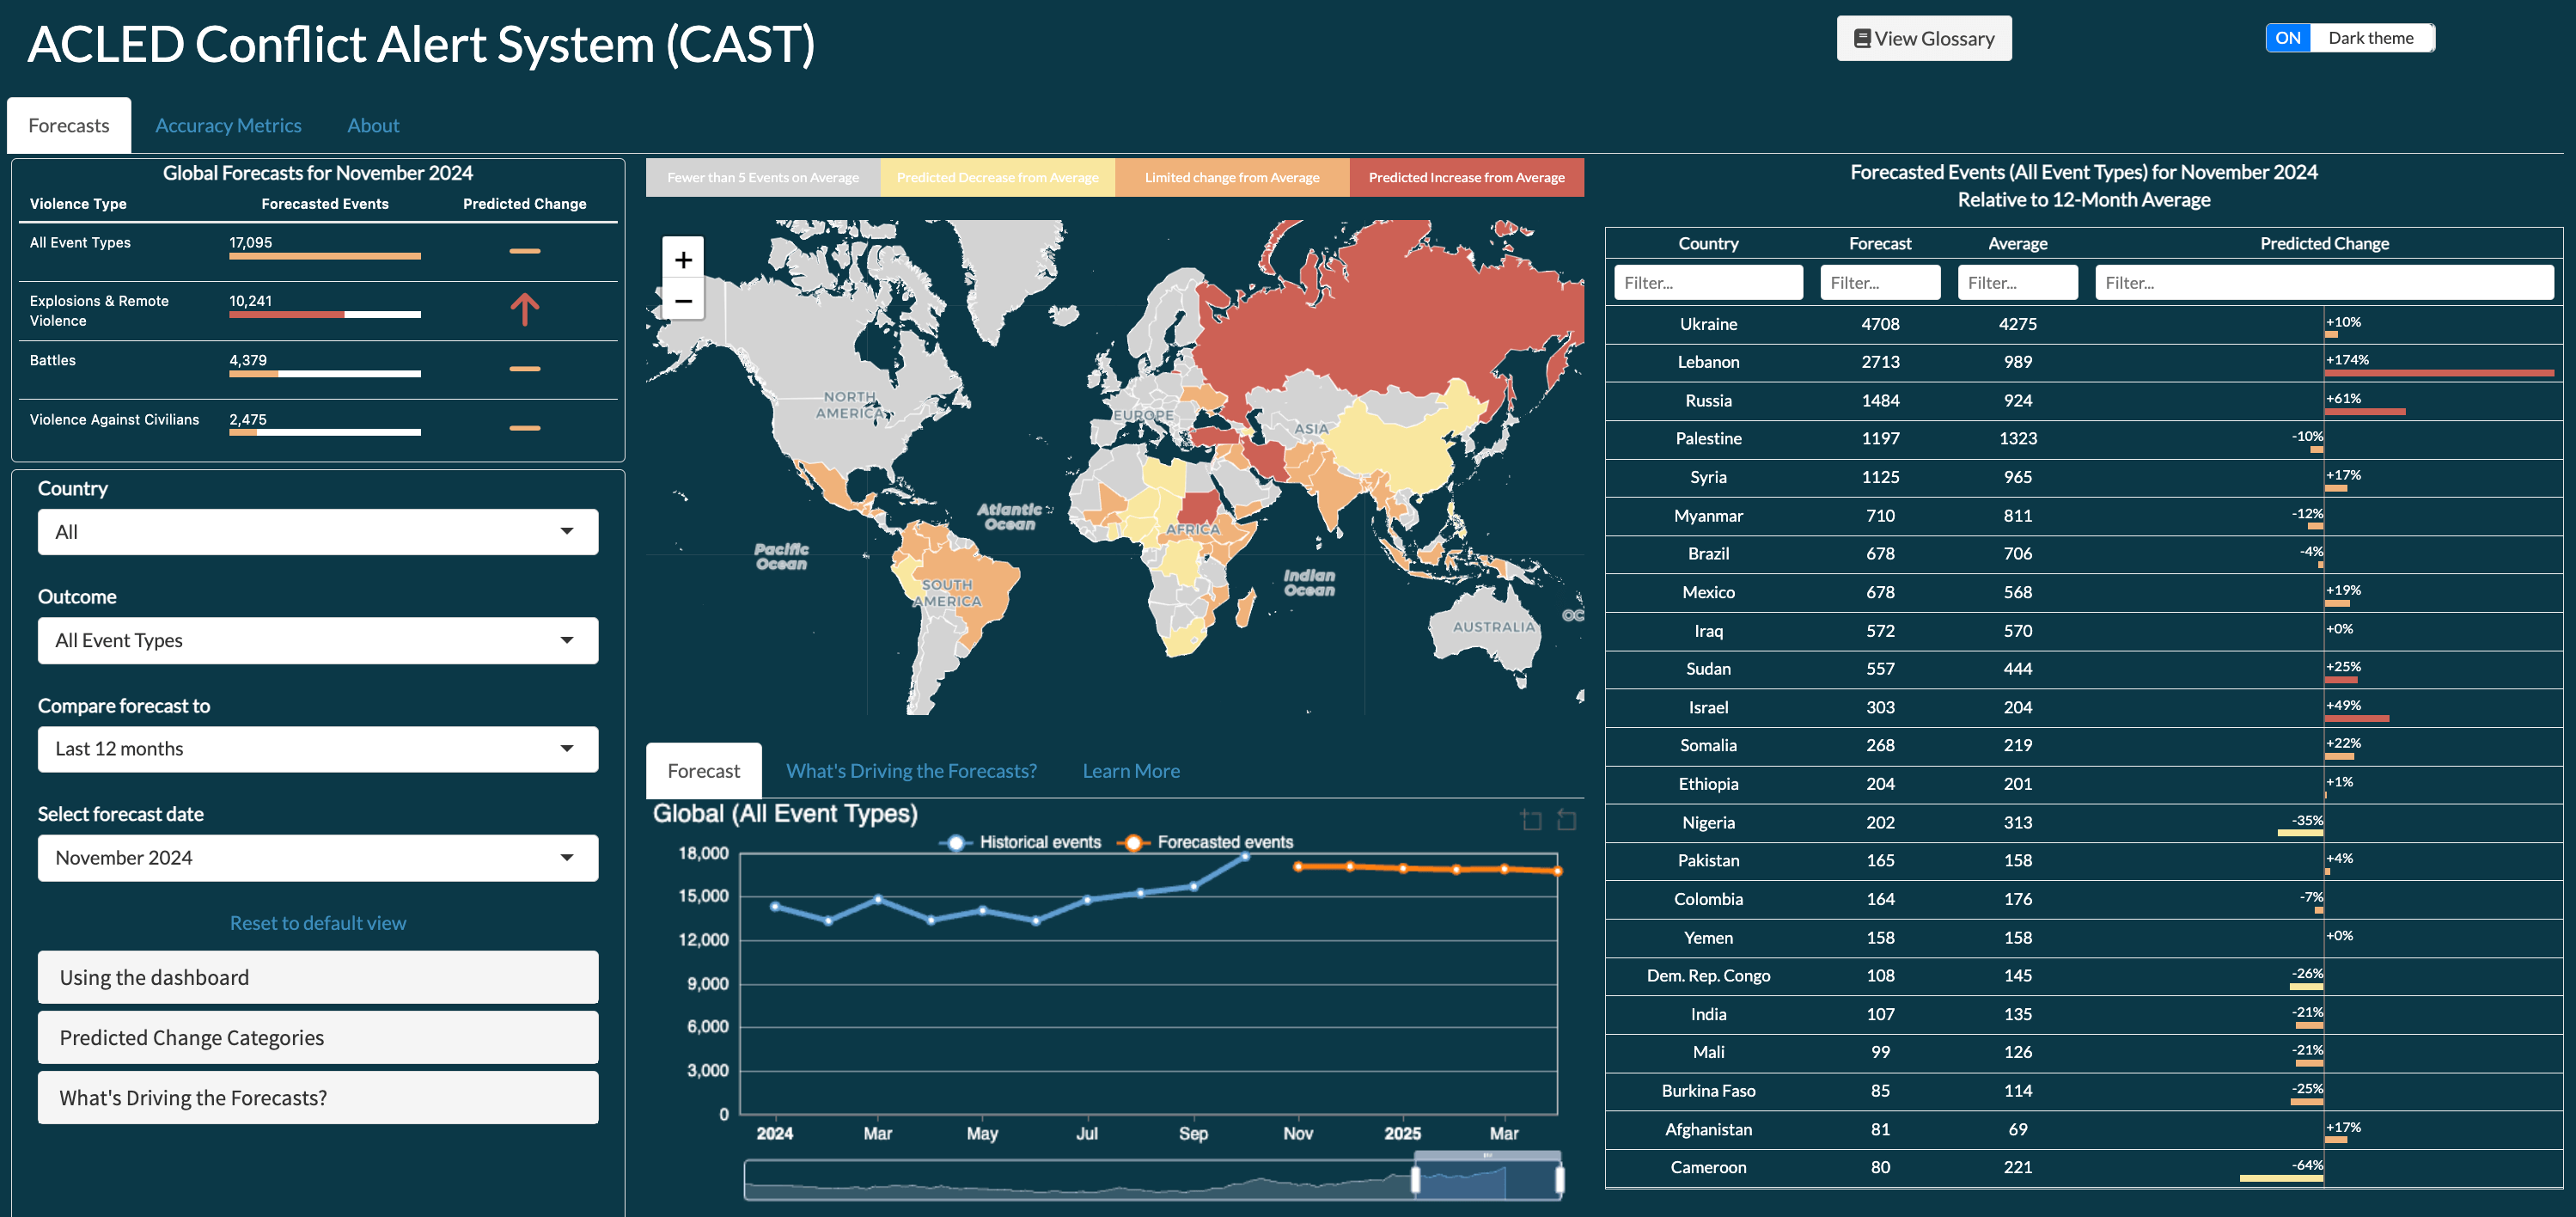The width and height of the screenshot is (2576, 1217).
Task: Activate the chart area zoom tool icon
Action: [x=1530, y=820]
